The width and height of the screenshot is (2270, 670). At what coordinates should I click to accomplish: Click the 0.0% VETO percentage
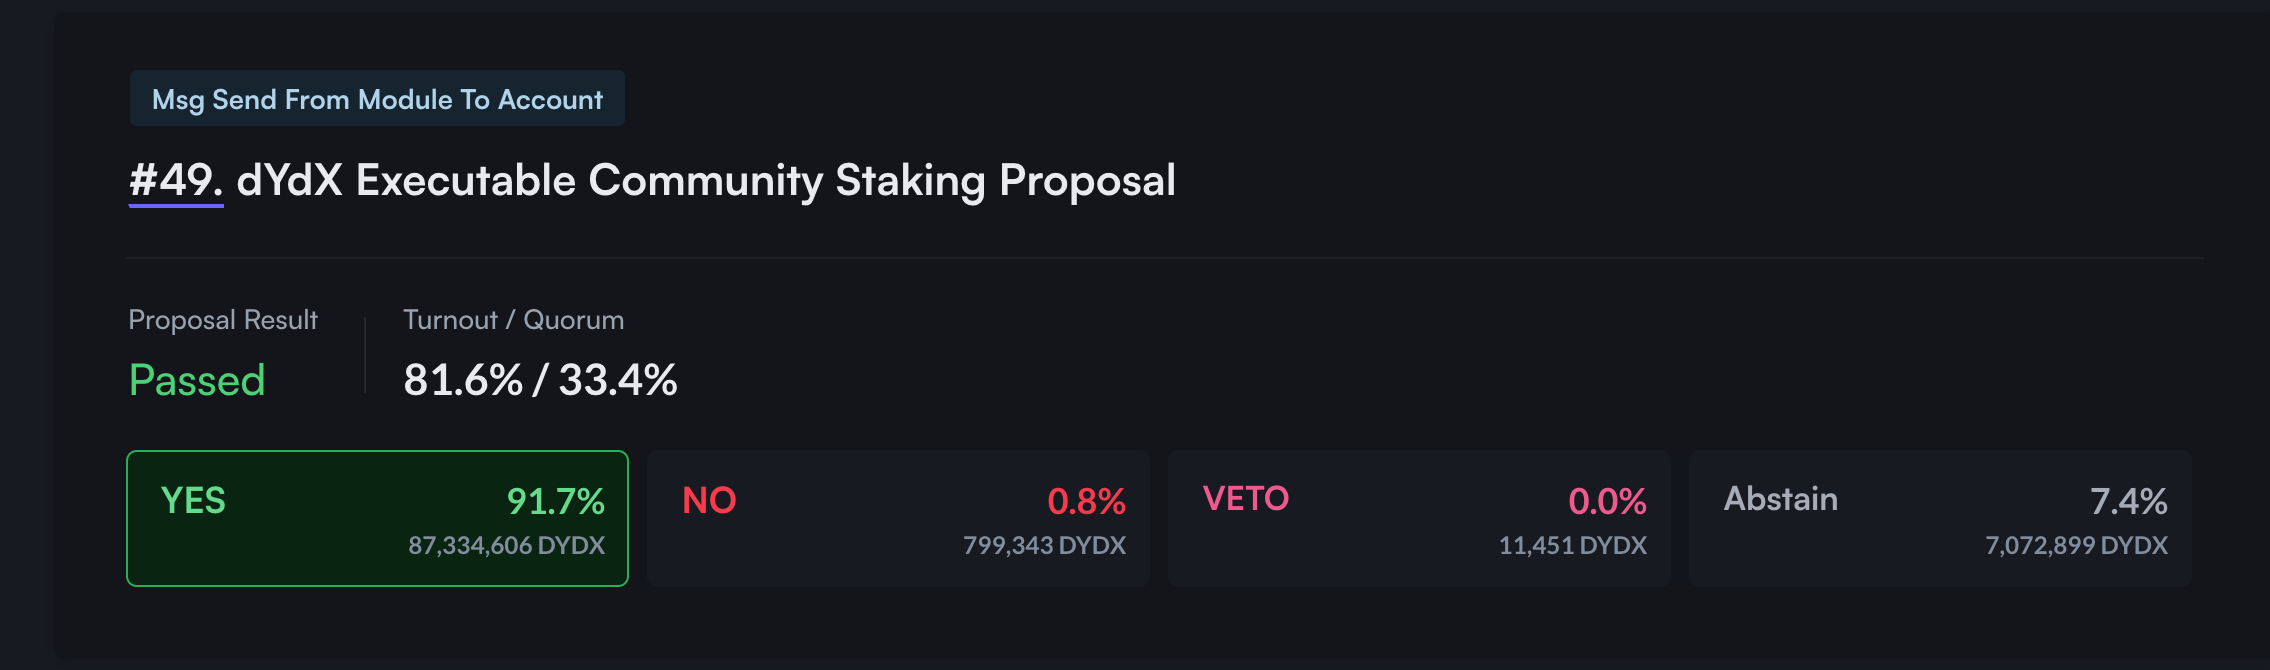[1607, 501]
